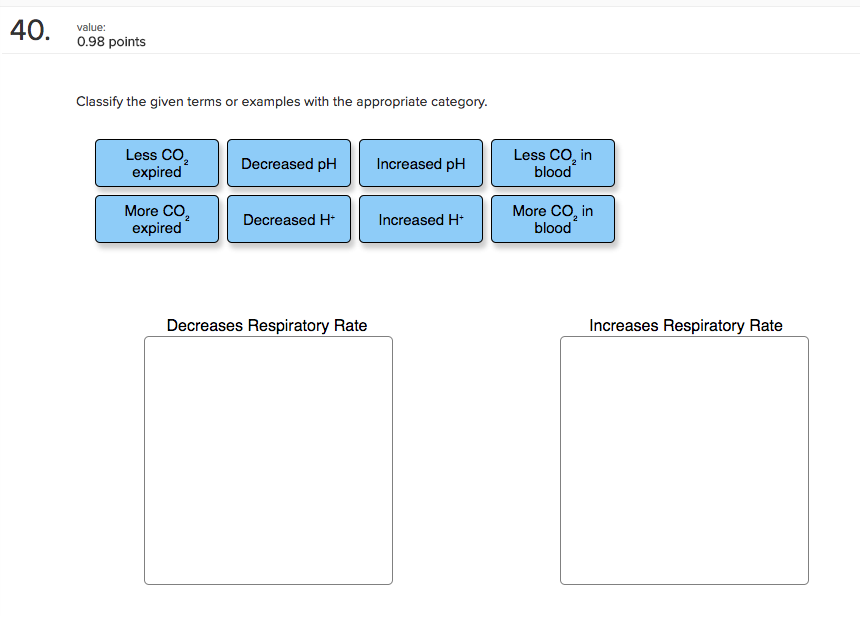Image resolution: width=860 pixels, height=617 pixels.
Task: Select the "Less CO2 expired" tile
Action: (157, 163)
